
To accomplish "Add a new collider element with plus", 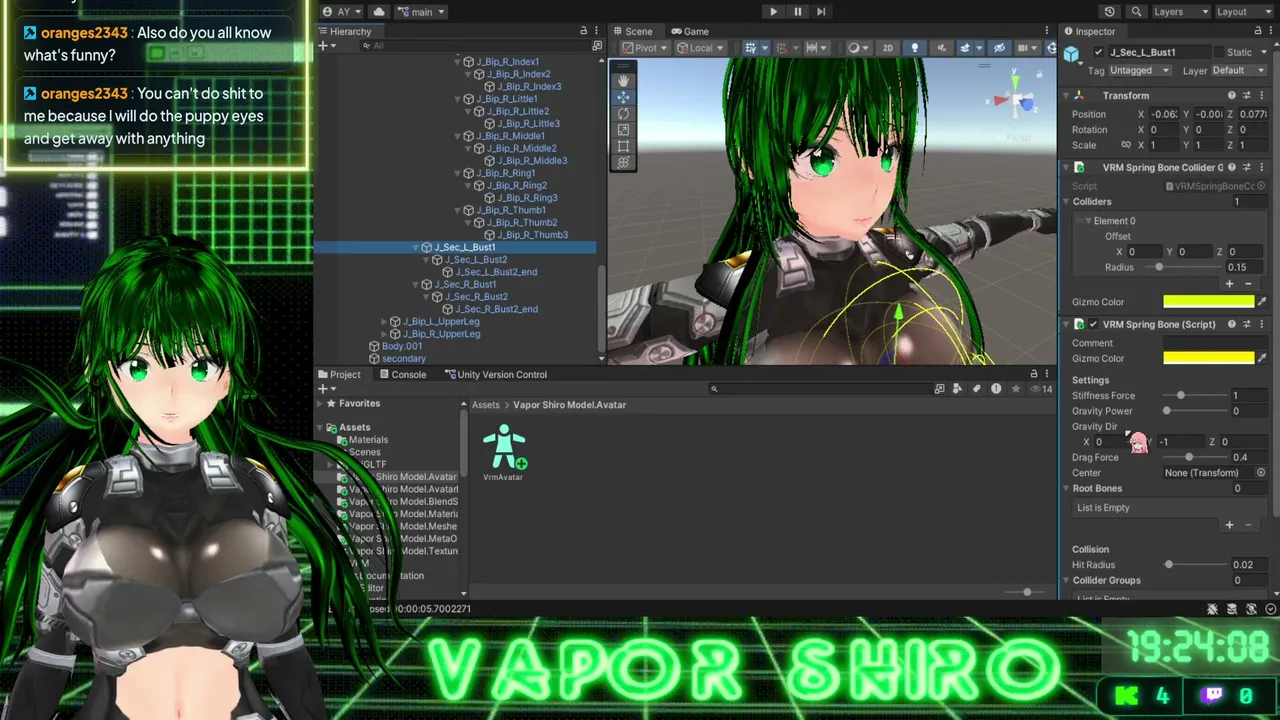I will 1229,284.
